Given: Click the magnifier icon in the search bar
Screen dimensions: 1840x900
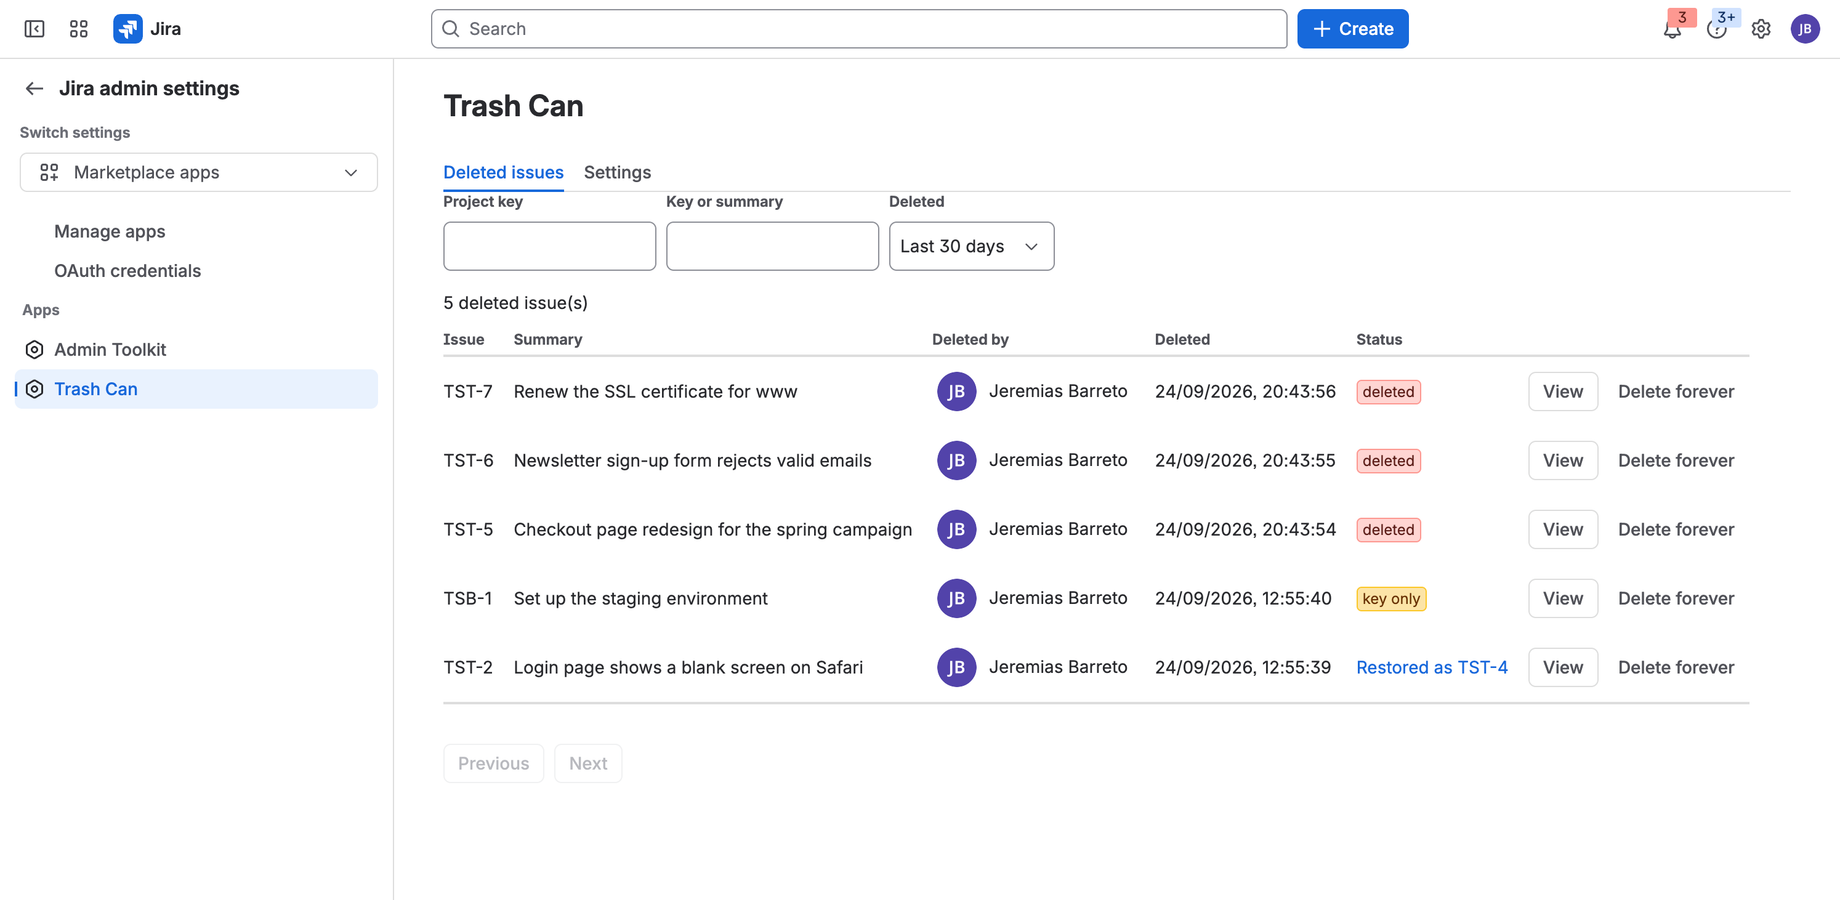Looking at the screenshot, I should pos(451,29).
